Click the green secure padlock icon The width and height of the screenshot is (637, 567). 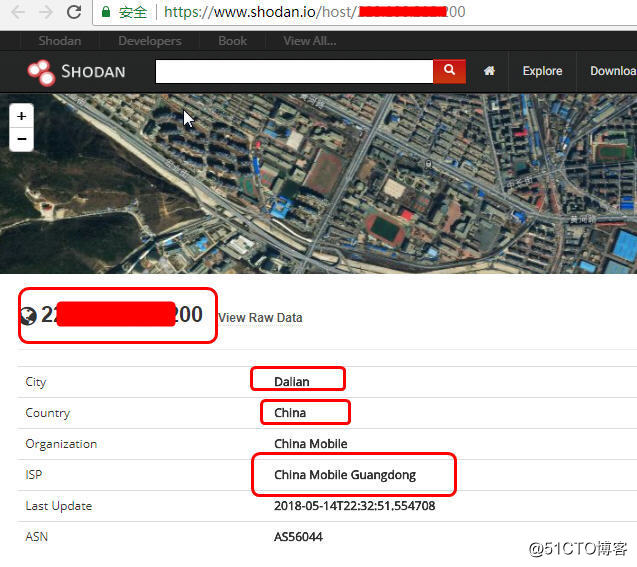pos(106,12)
